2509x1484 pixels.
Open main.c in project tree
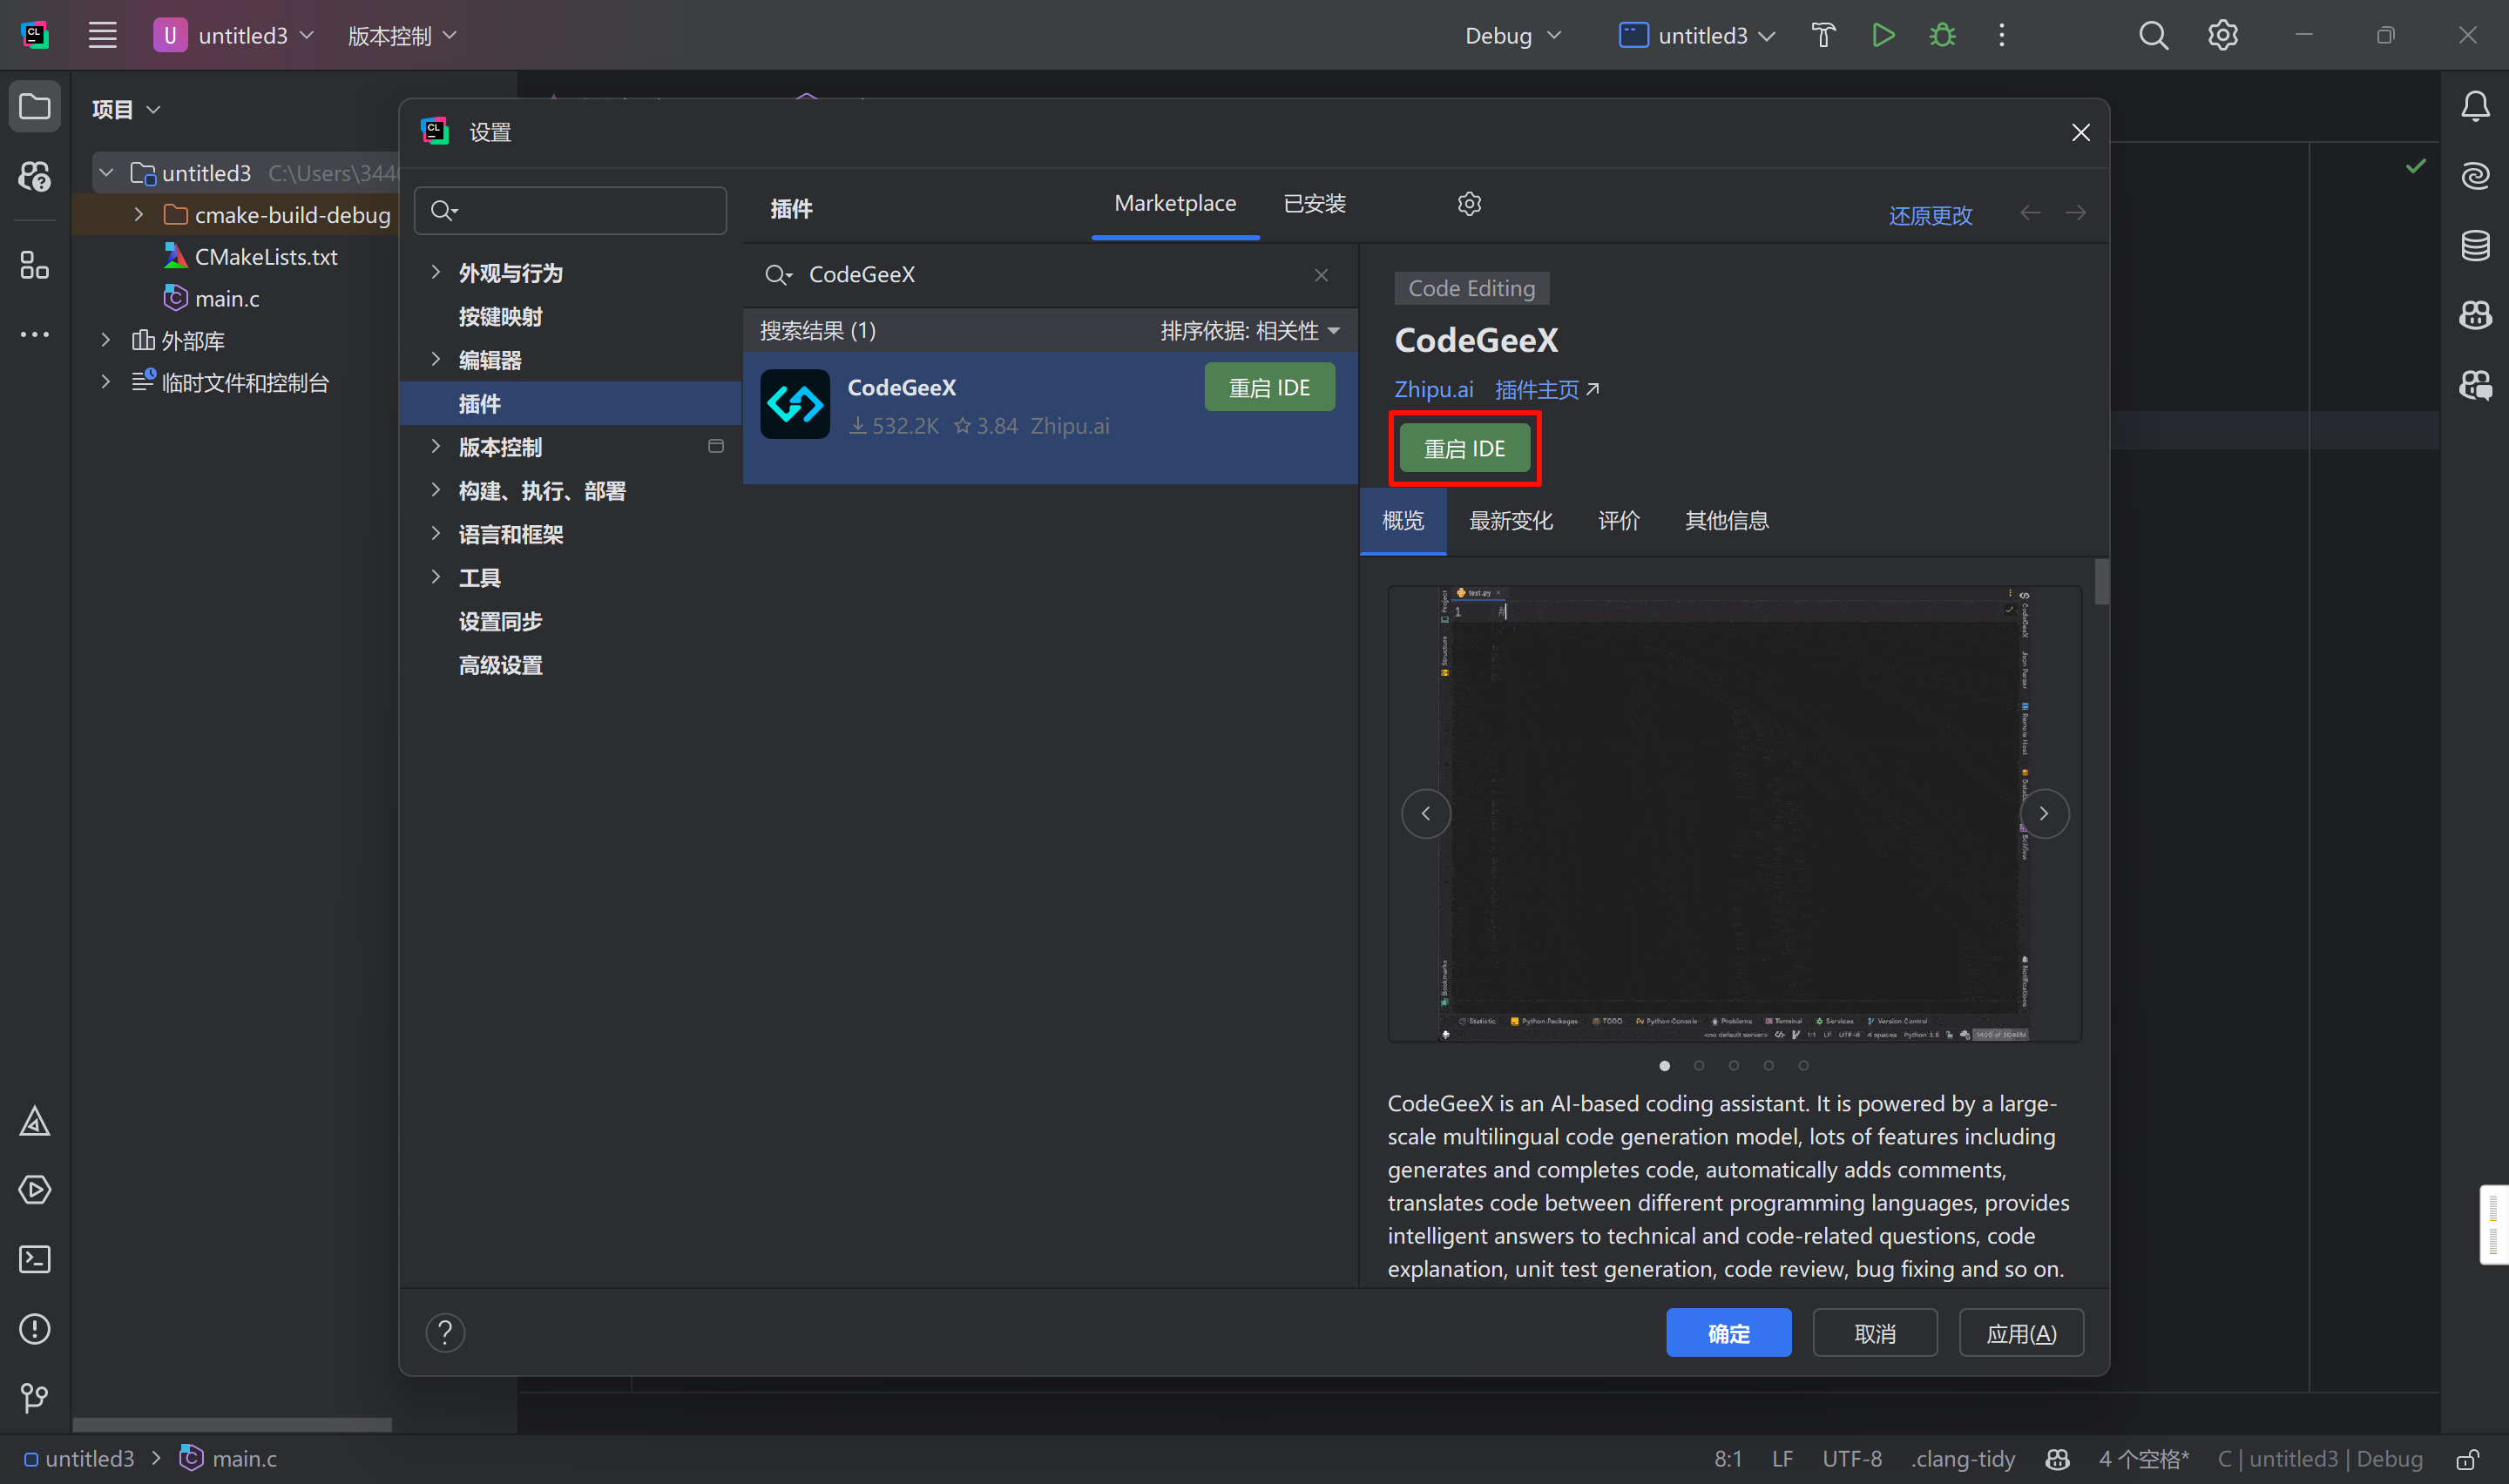[226, 298]
